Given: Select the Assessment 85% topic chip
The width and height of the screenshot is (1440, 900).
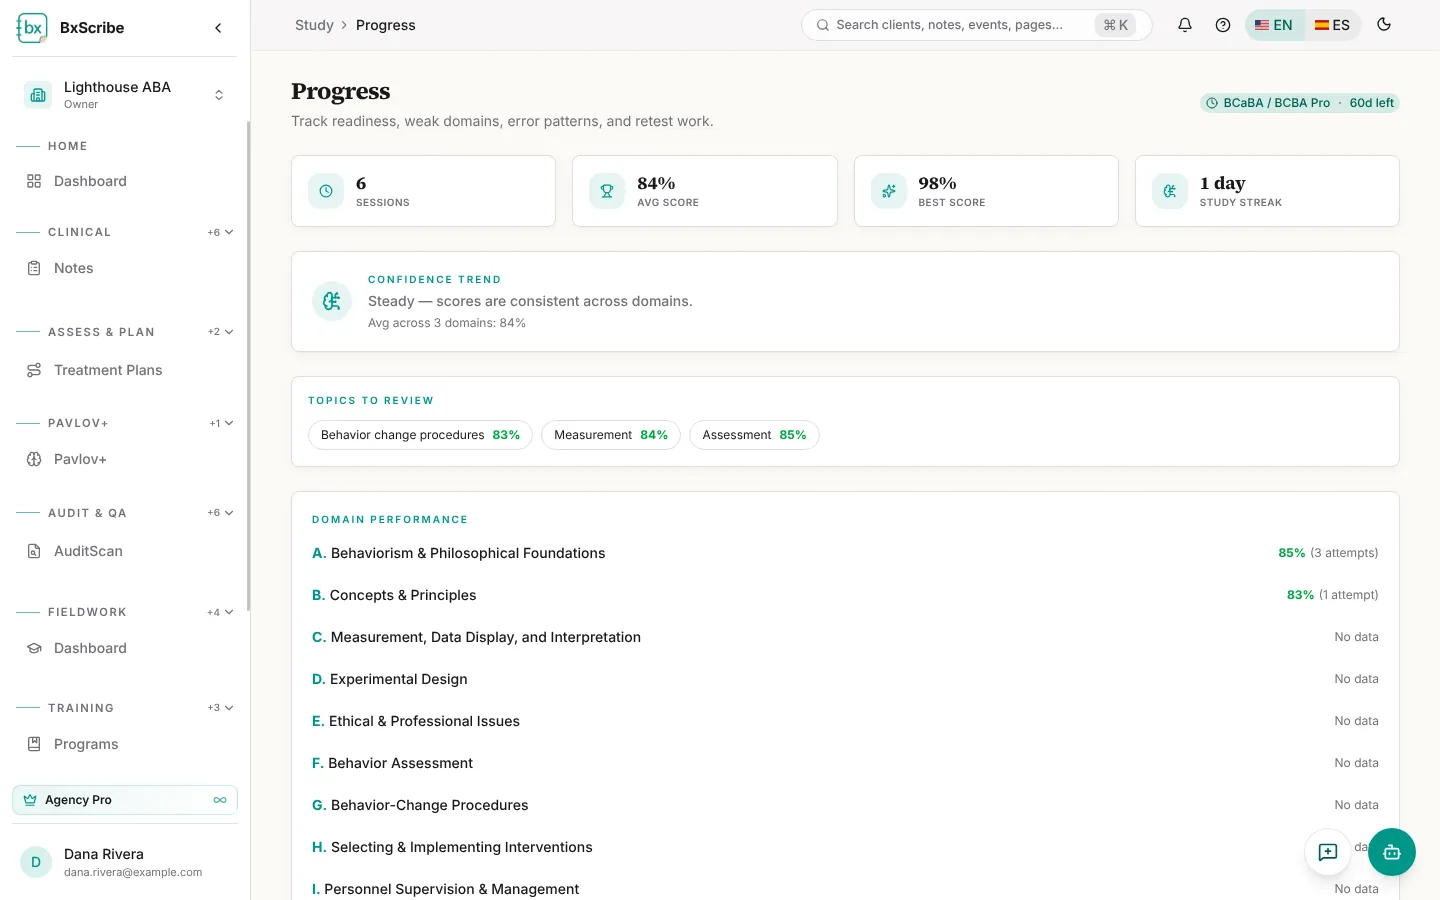Looking at the screenshot, I should click(754, 435).
